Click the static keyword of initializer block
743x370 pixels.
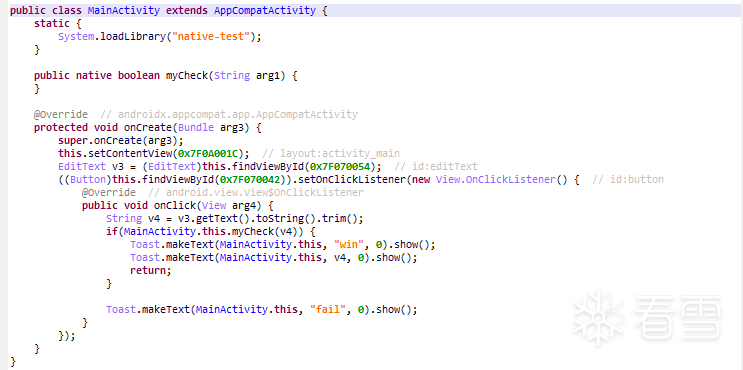(x=52, y=24)
